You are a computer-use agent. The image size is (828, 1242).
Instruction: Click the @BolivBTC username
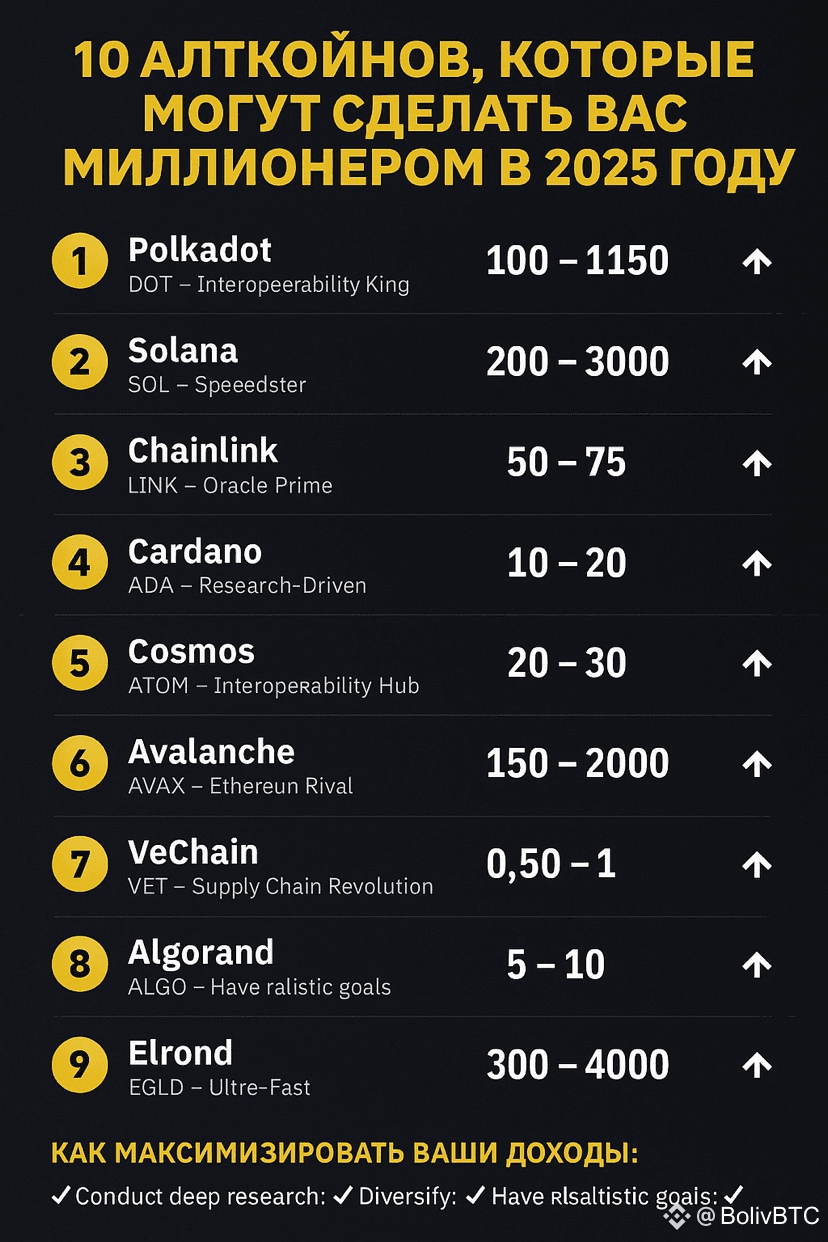(758, 1216)
